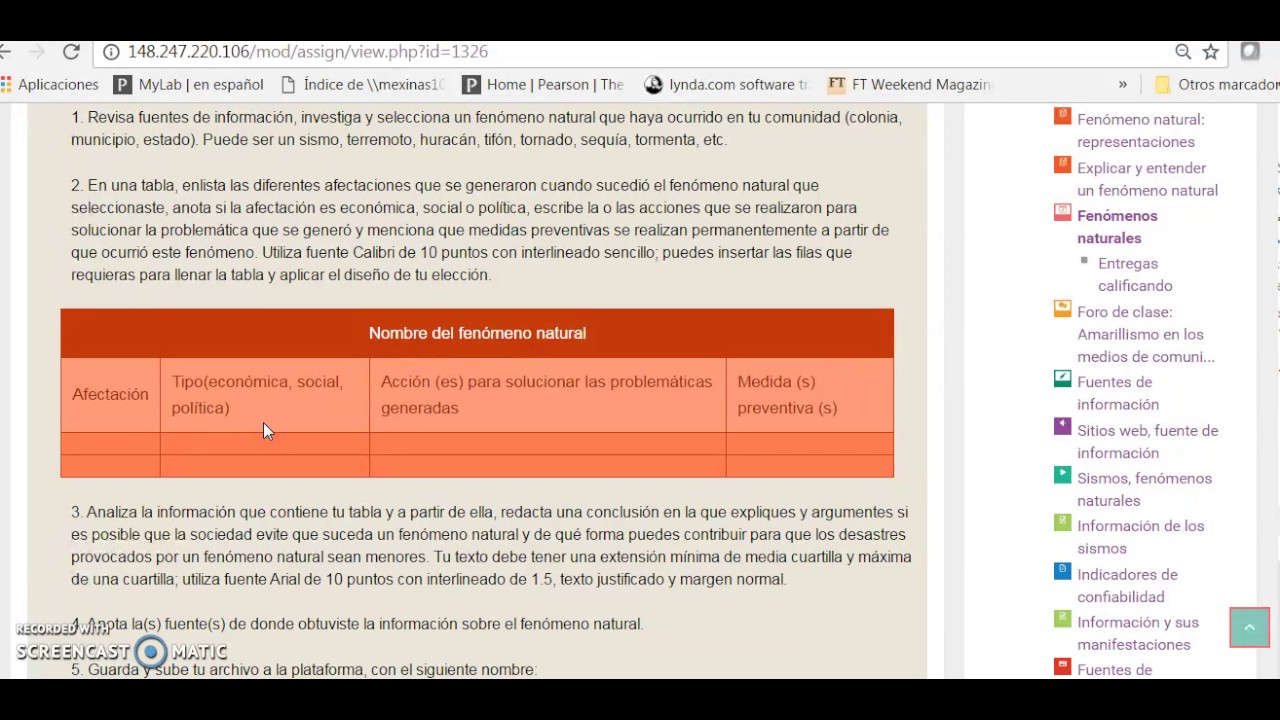Open the Fenómenos naturales sidebar item
The image size is (1280, 720).
[x=1117, y=227]
